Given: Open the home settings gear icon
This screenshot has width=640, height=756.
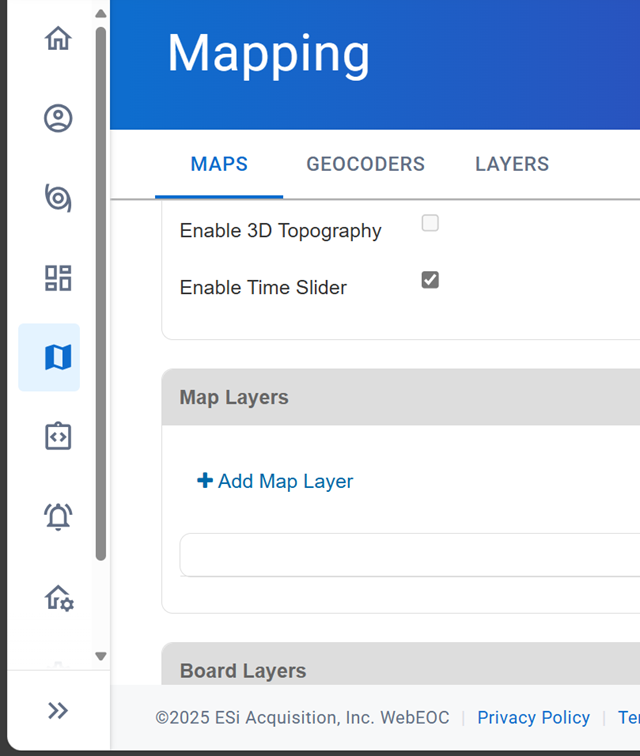Looking at the screenshot, I should (59, 598).
